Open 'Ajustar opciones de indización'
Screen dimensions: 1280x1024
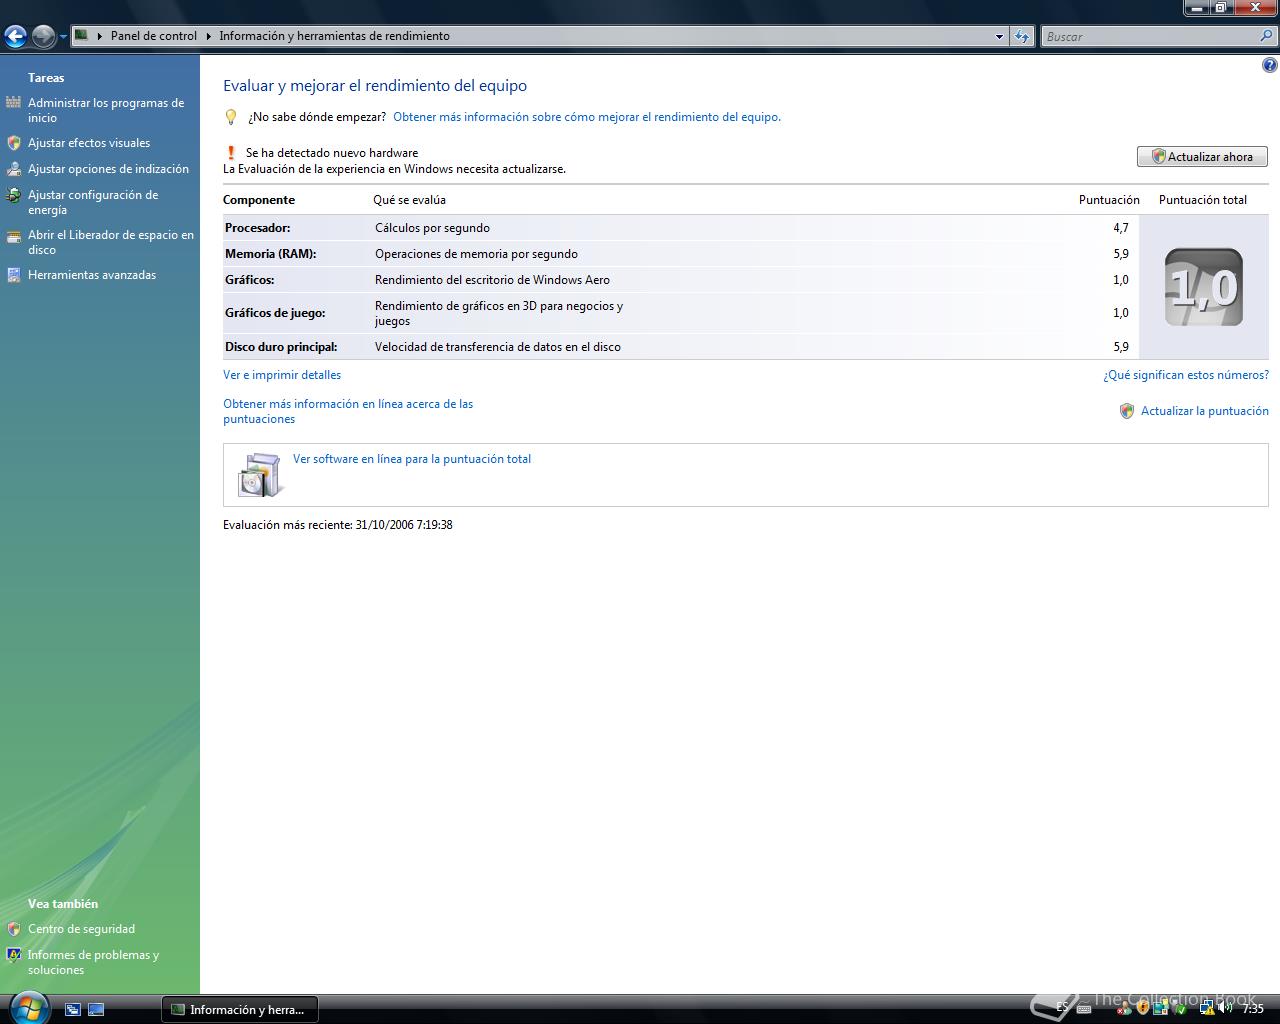pos(108,169)
